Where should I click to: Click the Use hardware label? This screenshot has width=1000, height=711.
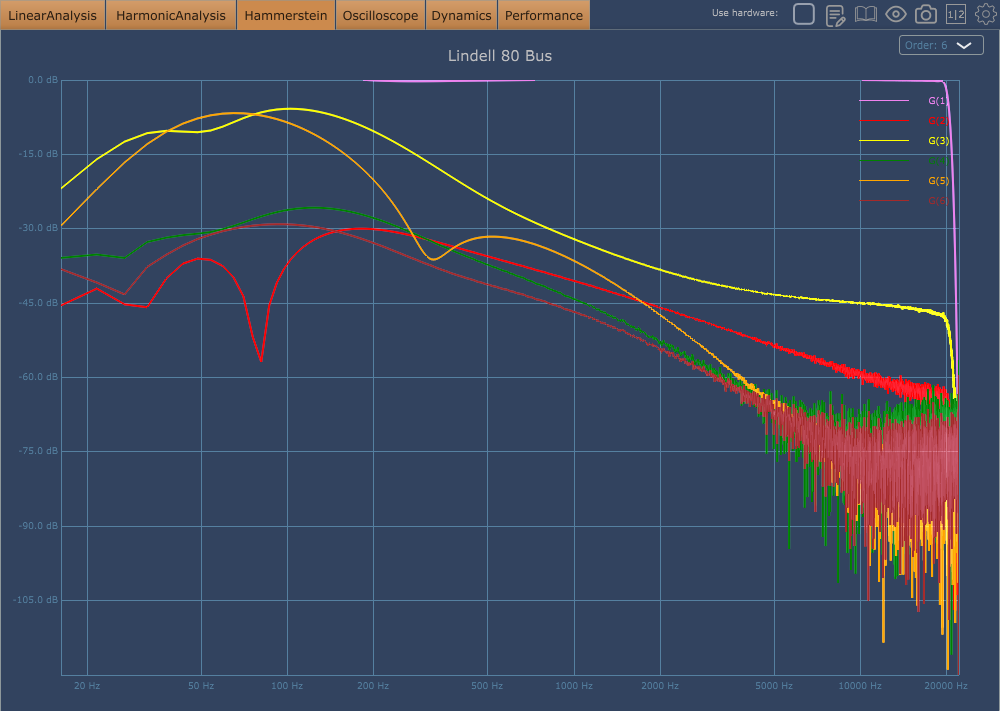(x=745, y=13)
